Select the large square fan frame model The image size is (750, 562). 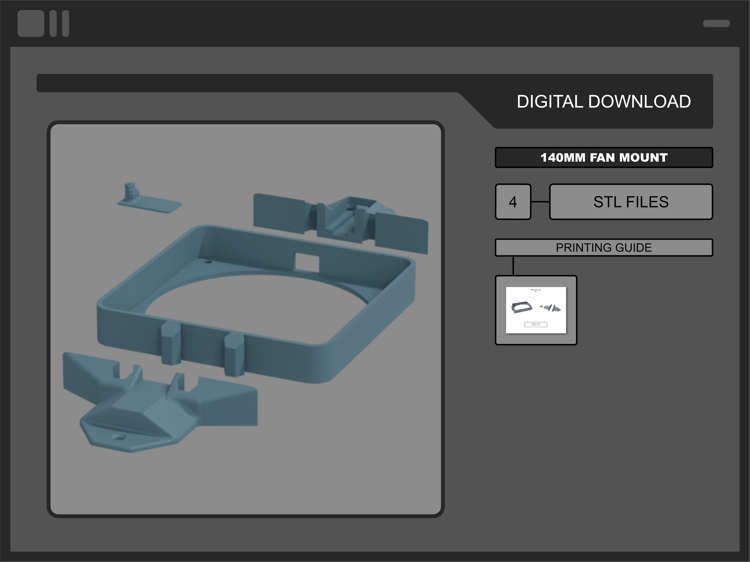[256, 303]
